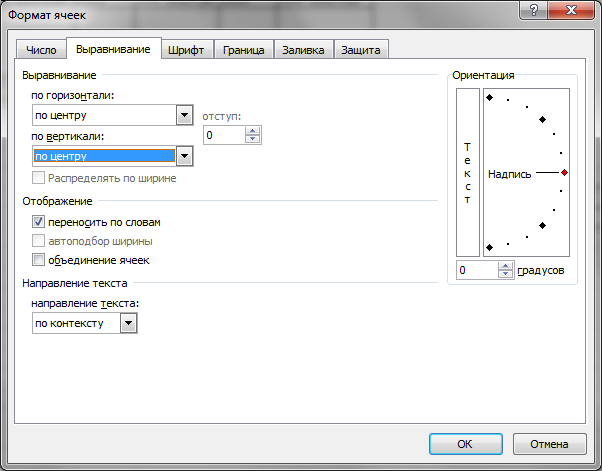Click the 'Распределять по ширине' checkbox
The width and height of the screenshot is (602, 471).
[x=38, y=178]
